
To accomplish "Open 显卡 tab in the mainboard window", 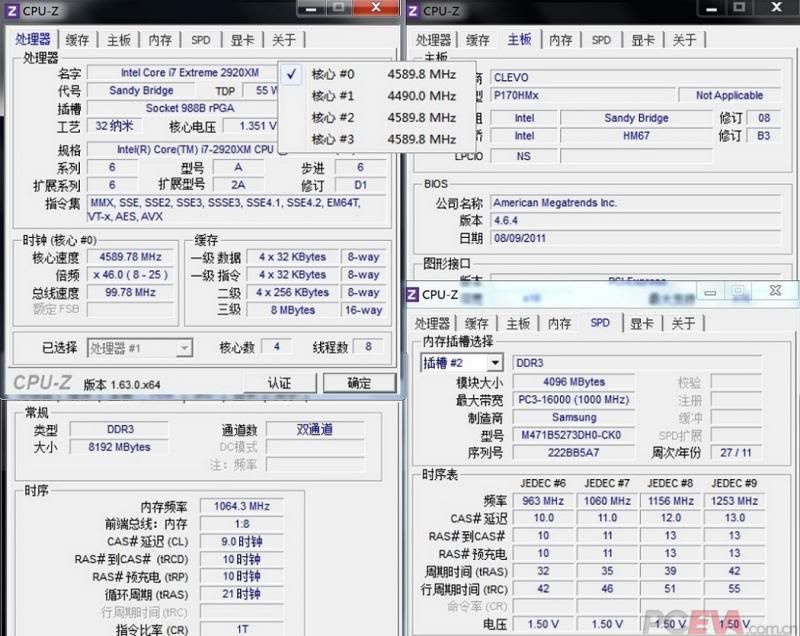I will 643,40.
